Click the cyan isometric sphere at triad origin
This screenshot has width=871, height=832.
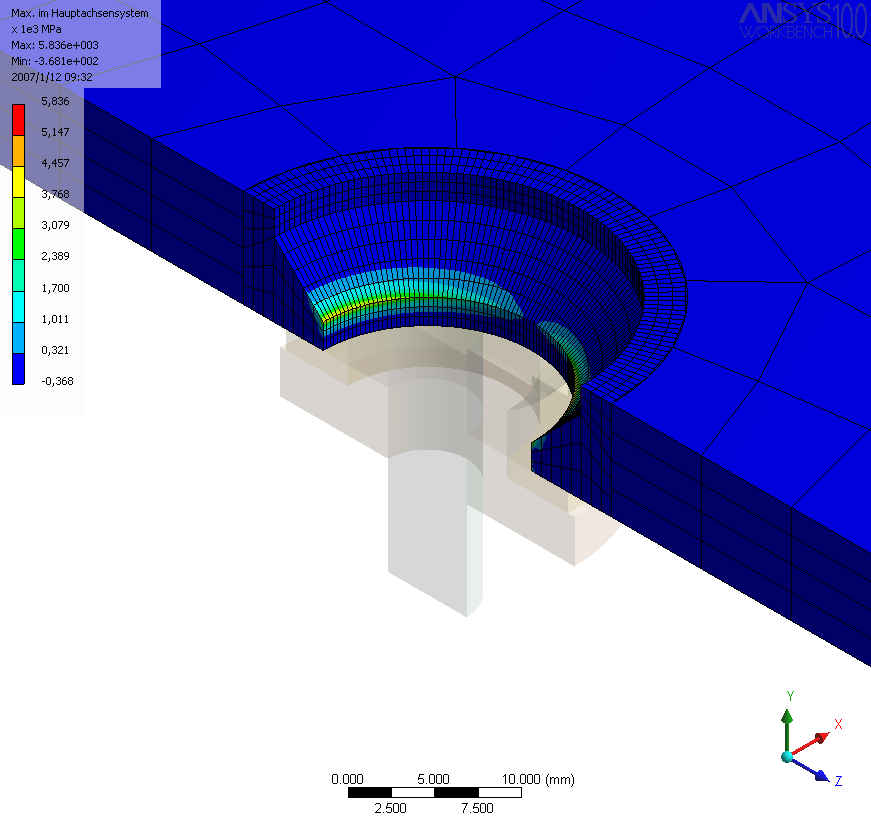787,757
